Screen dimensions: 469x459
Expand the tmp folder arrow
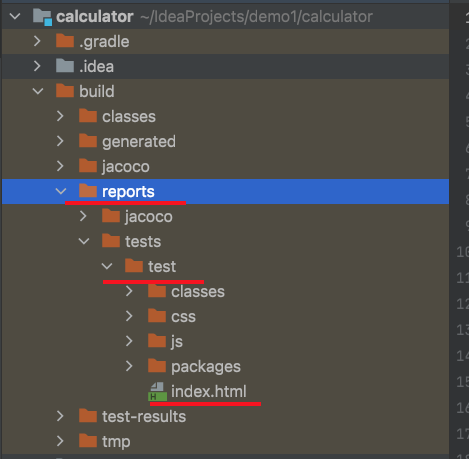pos(60,441)
